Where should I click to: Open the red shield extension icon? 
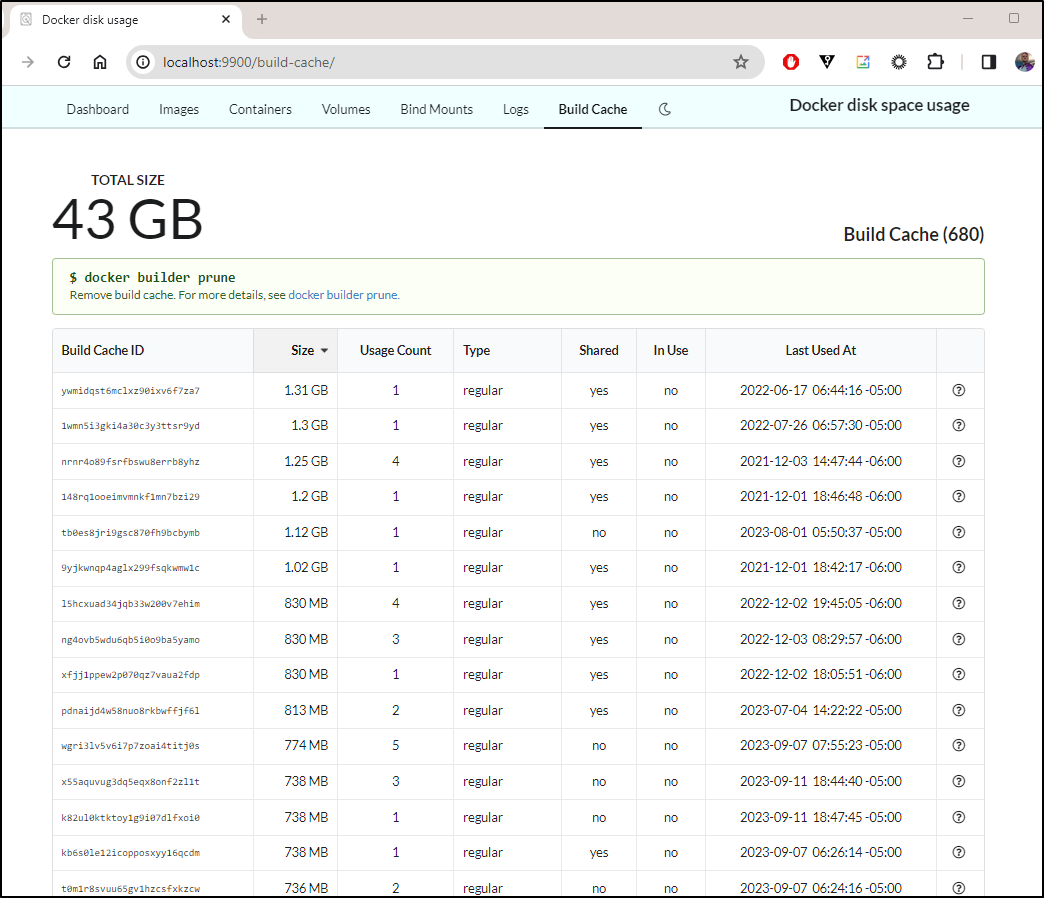tap(791, 62)
